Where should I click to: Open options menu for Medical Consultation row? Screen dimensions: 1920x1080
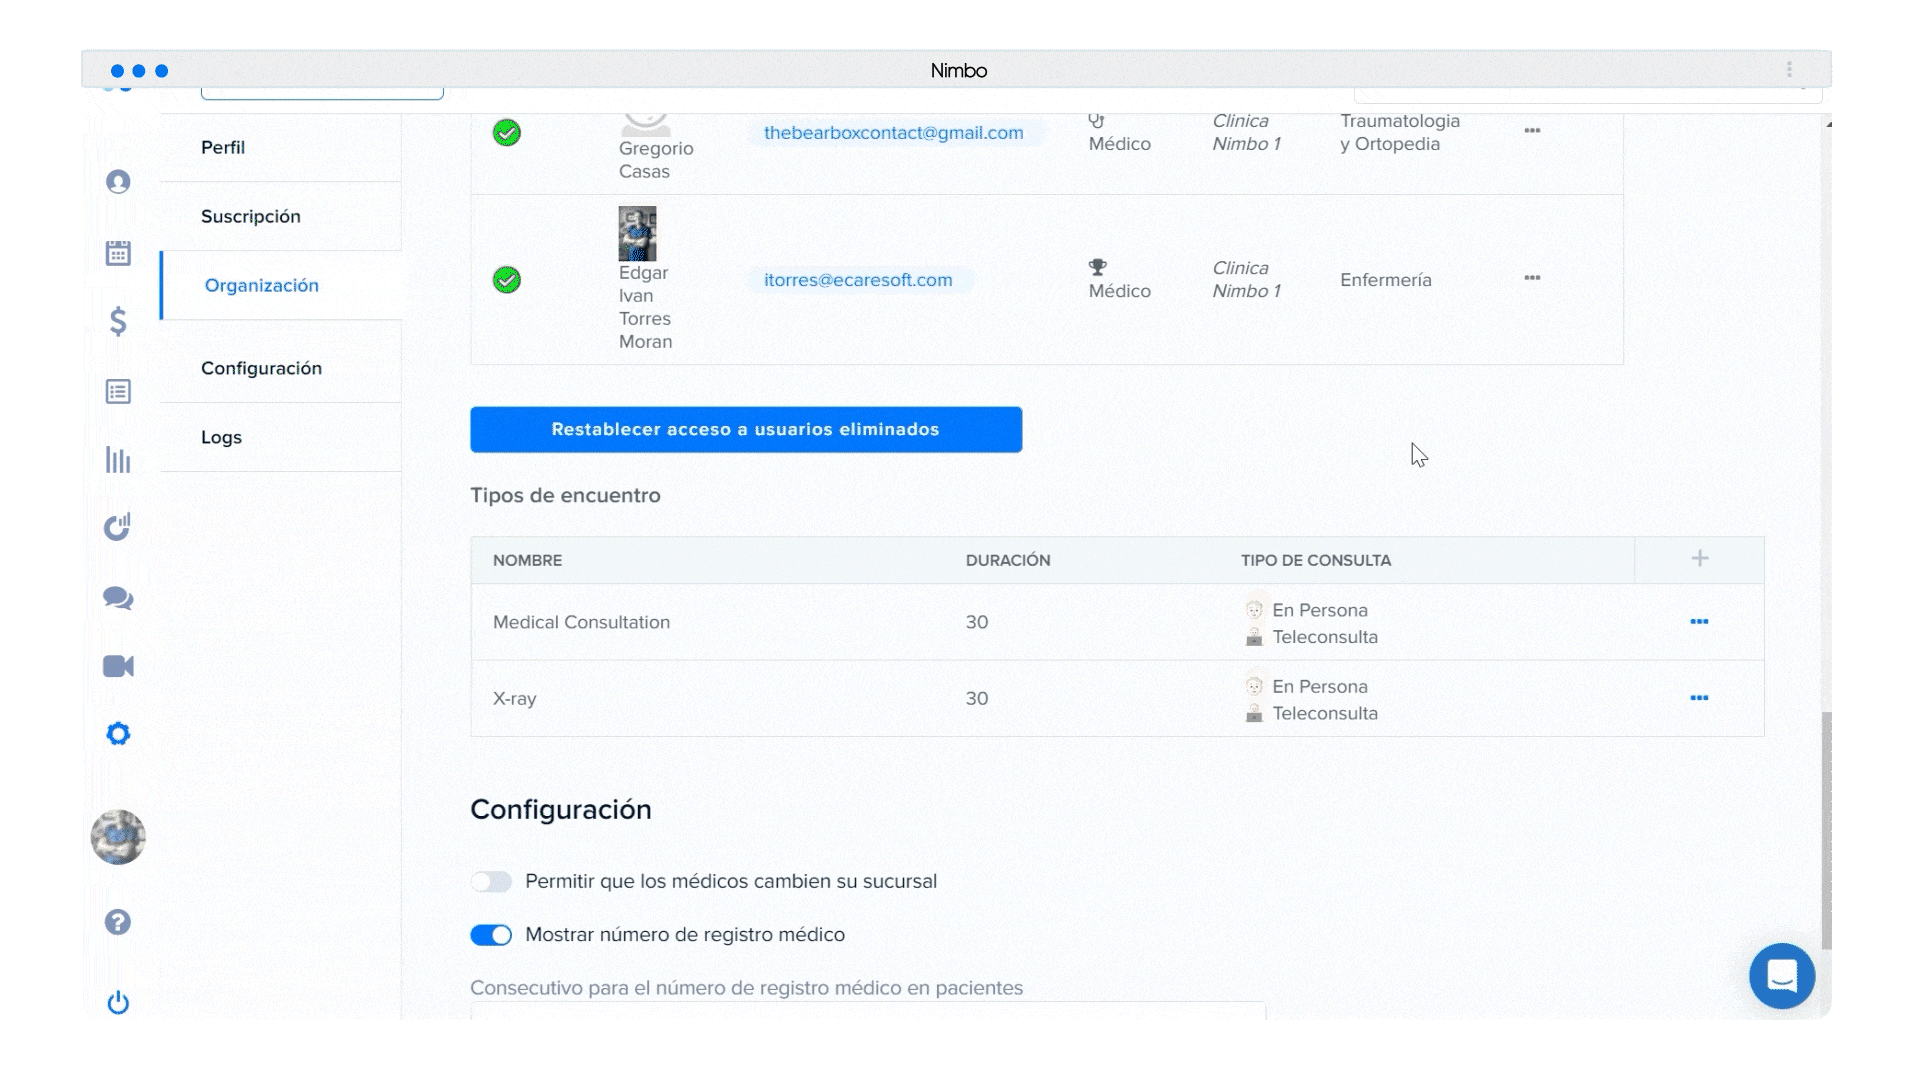pos(1699,622)
